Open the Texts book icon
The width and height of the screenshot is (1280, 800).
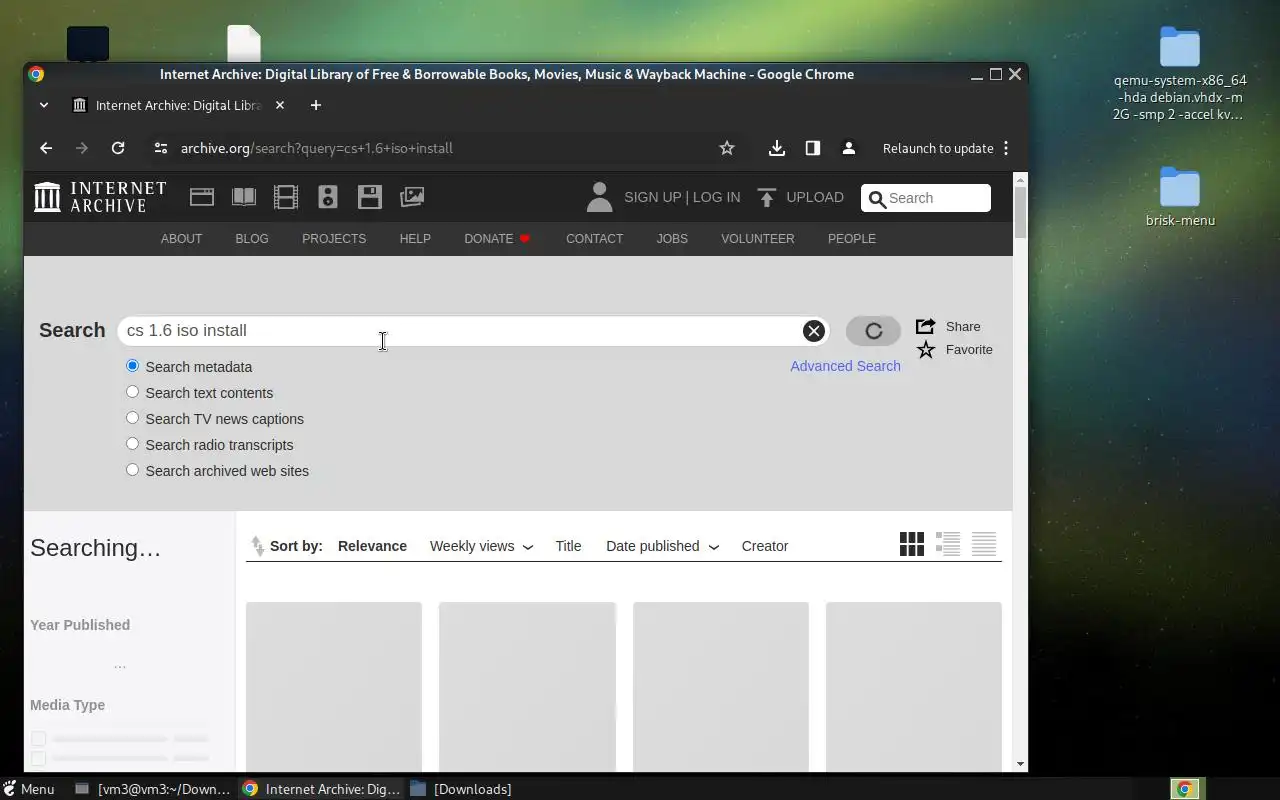tap(244, 197)
